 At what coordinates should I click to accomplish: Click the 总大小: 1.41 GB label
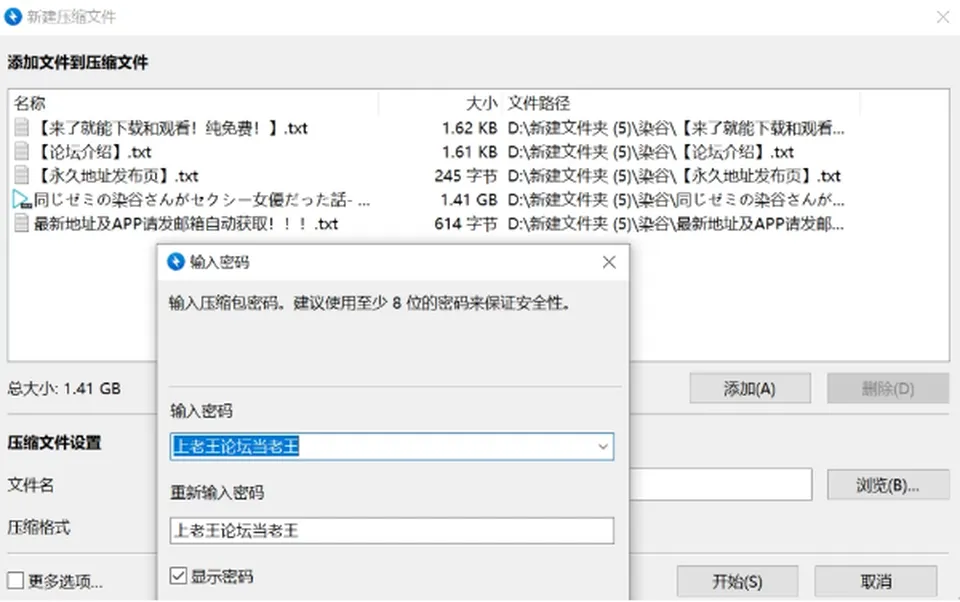pyautogui.click(x=64, y=388)
